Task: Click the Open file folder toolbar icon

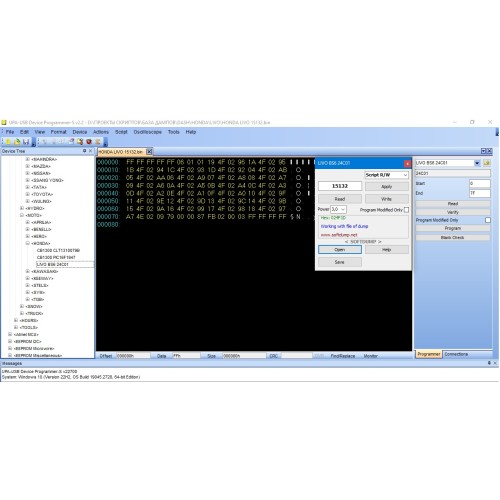Action: point(17,142)
